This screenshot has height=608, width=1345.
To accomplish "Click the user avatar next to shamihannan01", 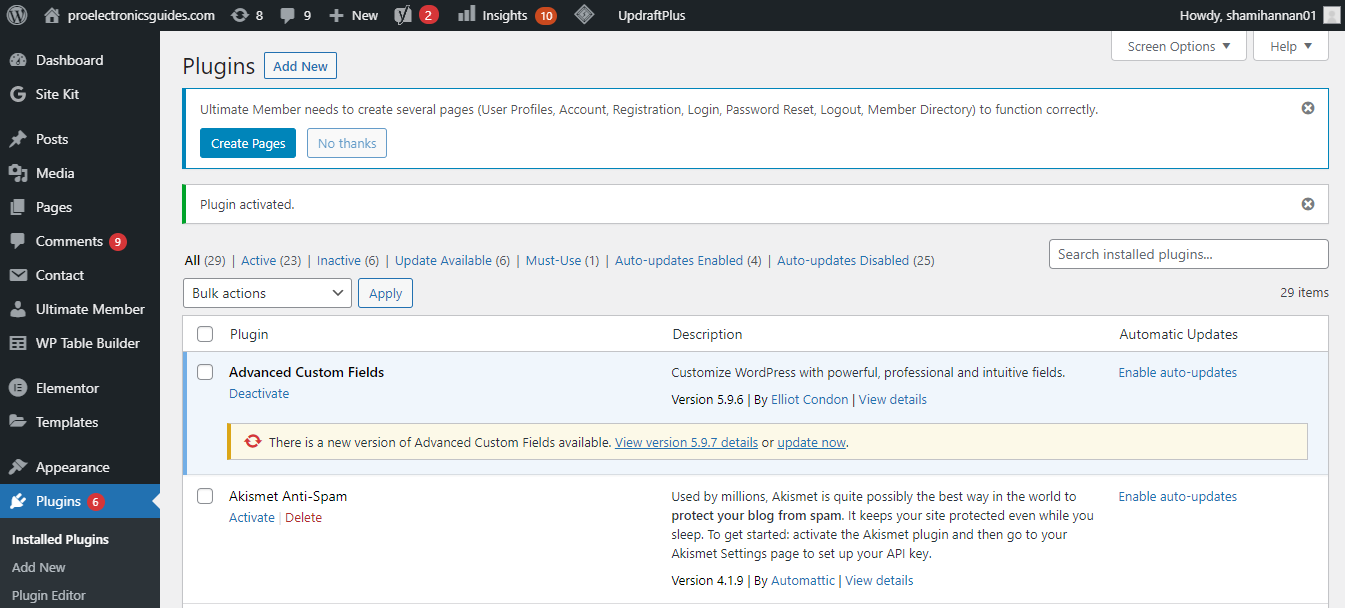I will click(1331, 15).
